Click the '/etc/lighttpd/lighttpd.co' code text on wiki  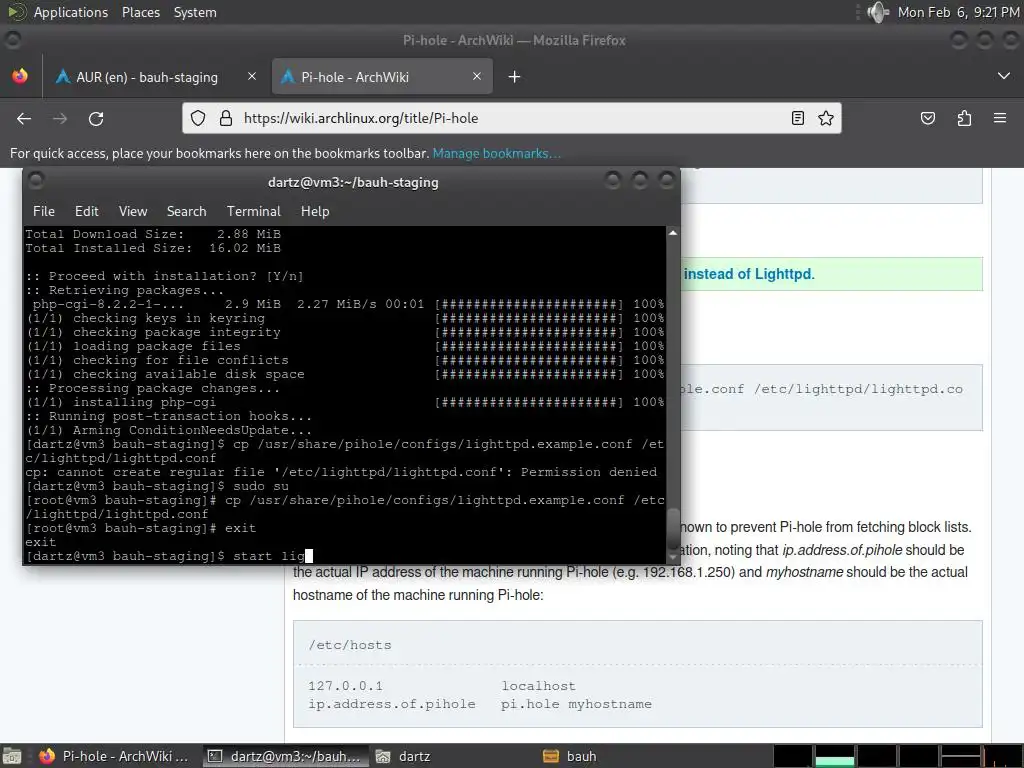pos(858,389)
